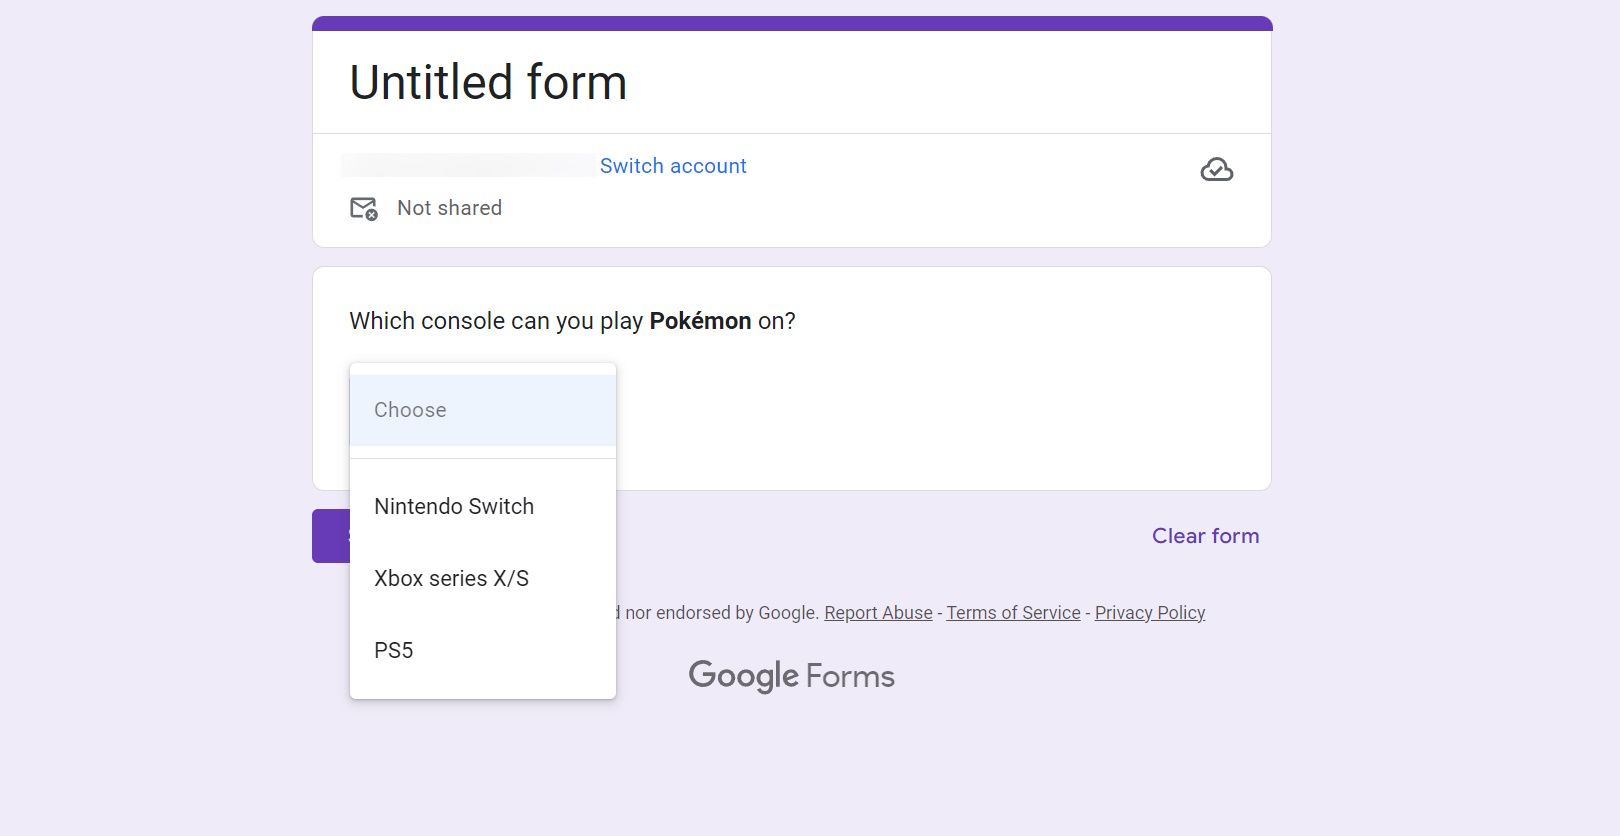1620x836 pixels.
Task: Open the Report Abuse link
Action: (878, 613)
